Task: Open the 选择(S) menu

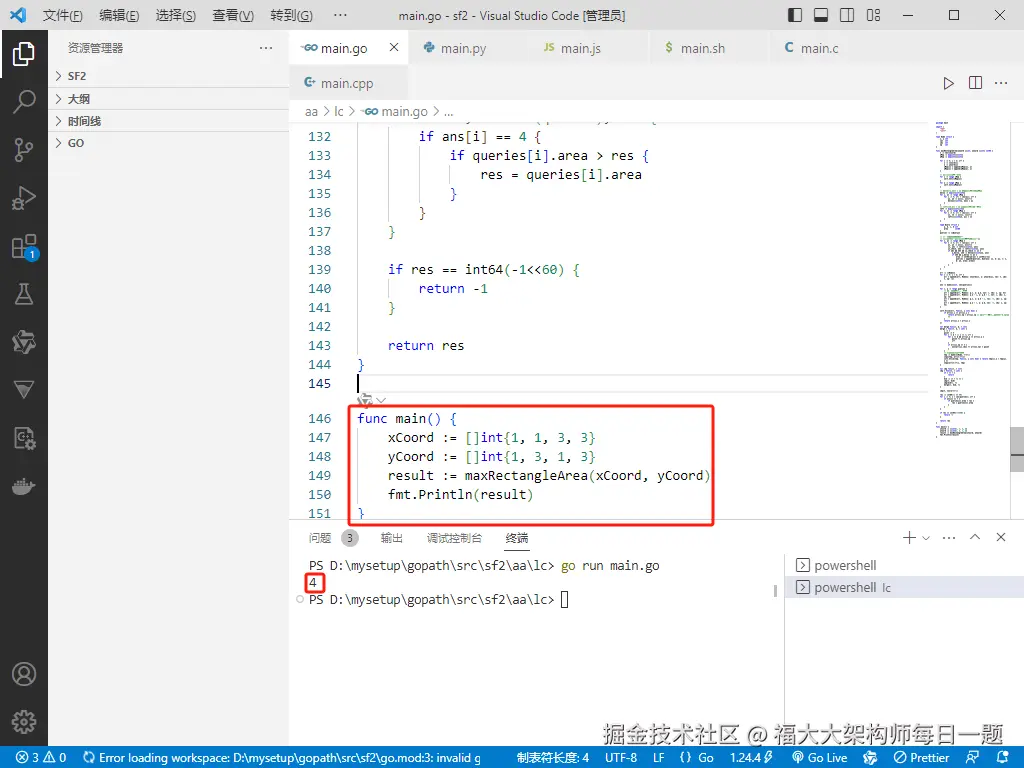Action: (175, 15)
